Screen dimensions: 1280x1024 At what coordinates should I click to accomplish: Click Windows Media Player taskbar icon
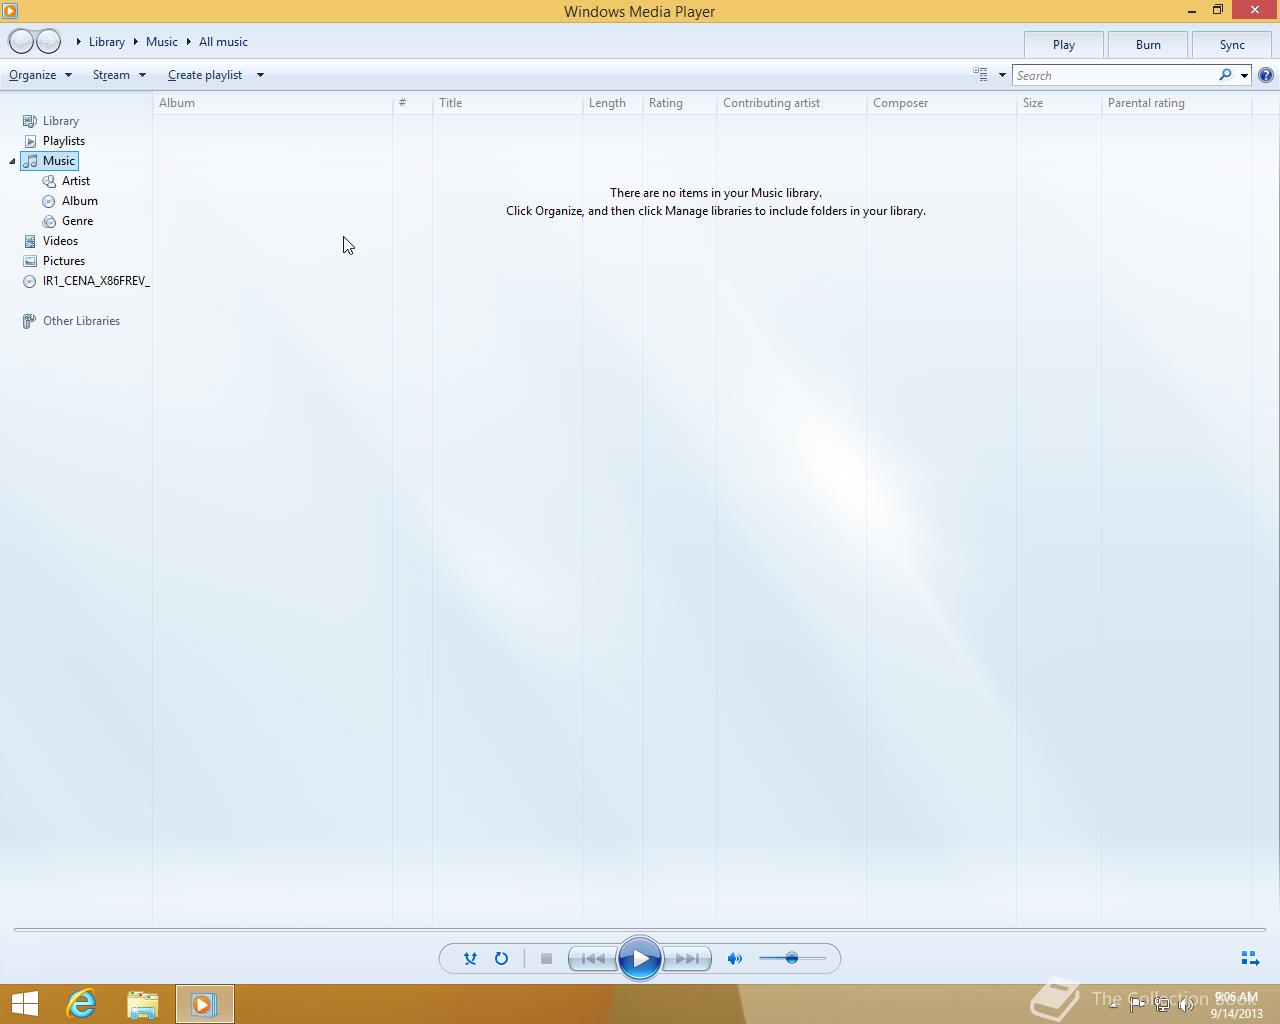coord(204,1004)
